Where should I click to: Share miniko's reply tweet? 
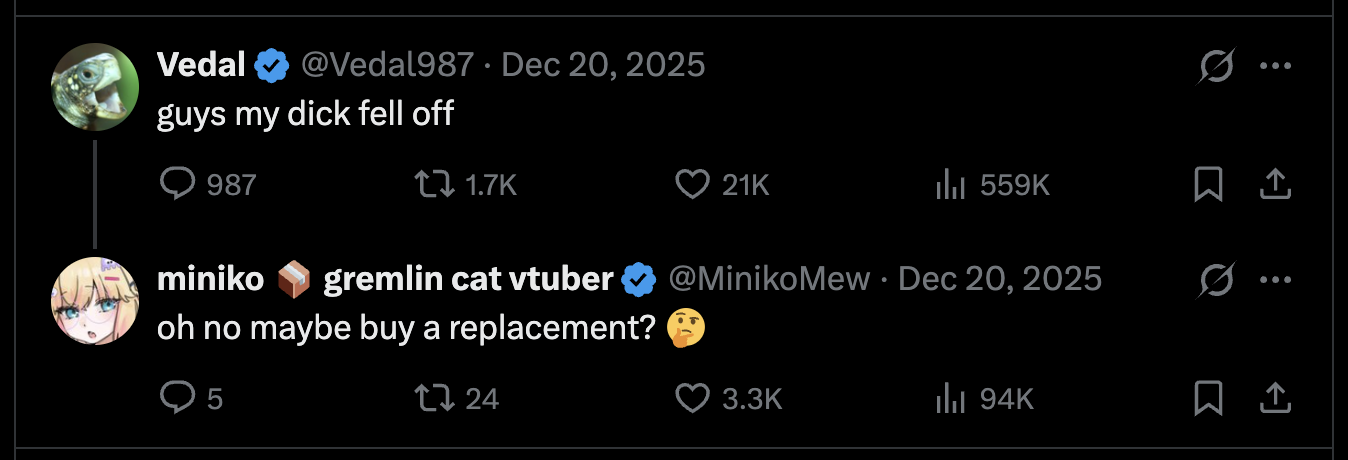1273,399
